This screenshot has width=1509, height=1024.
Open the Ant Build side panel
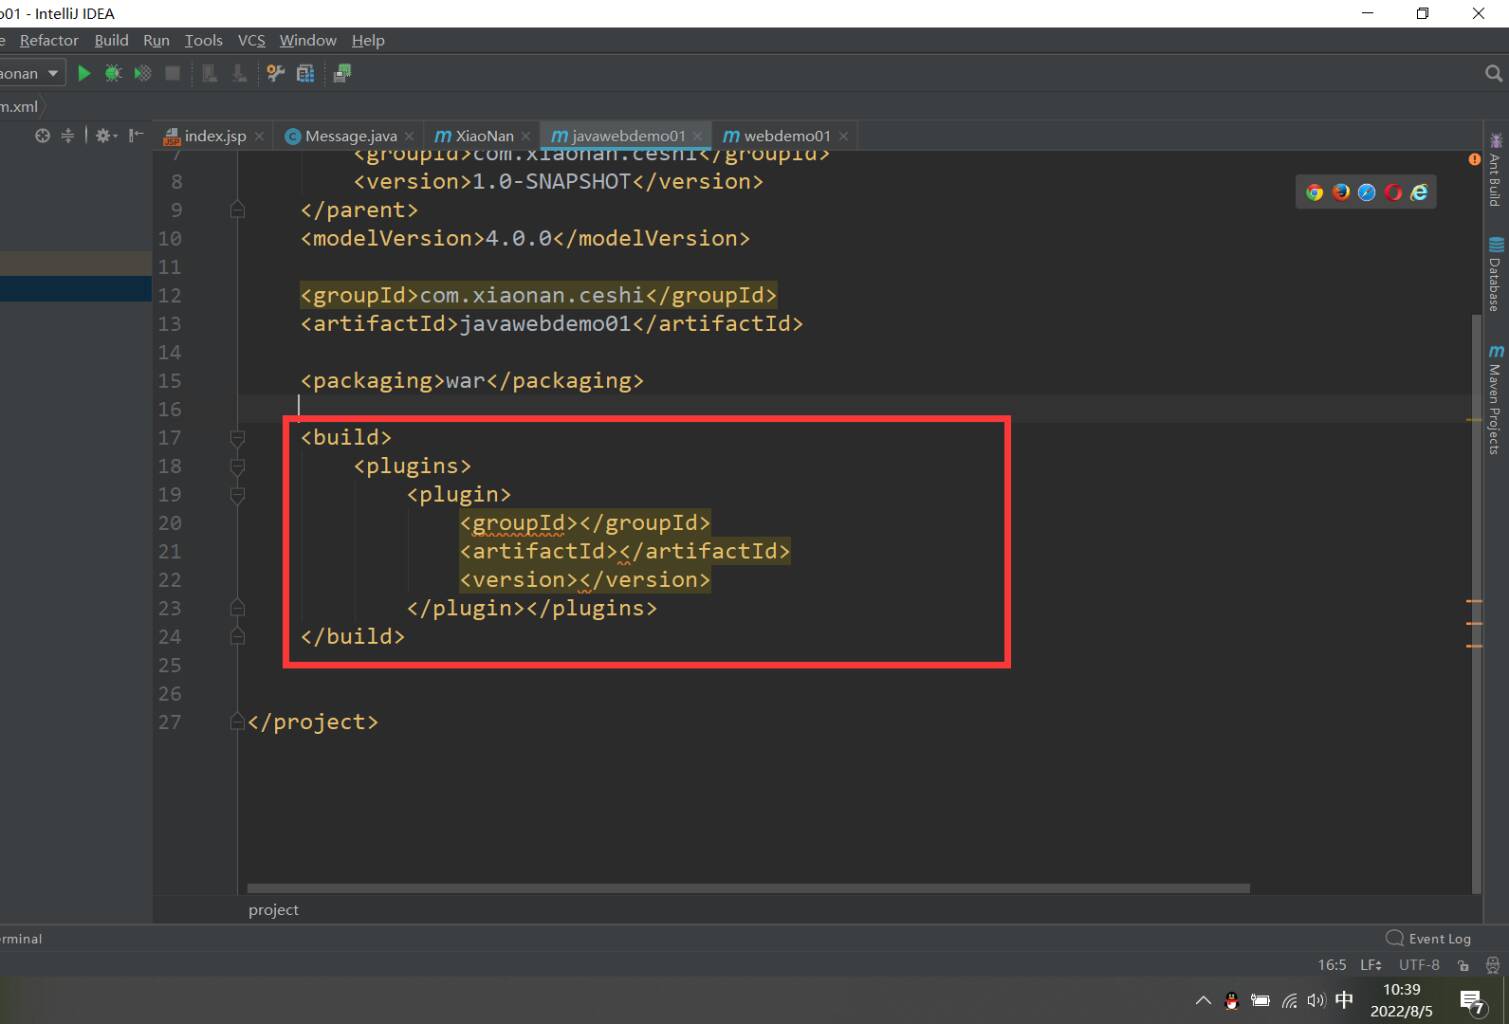(x=1495, y=170)
